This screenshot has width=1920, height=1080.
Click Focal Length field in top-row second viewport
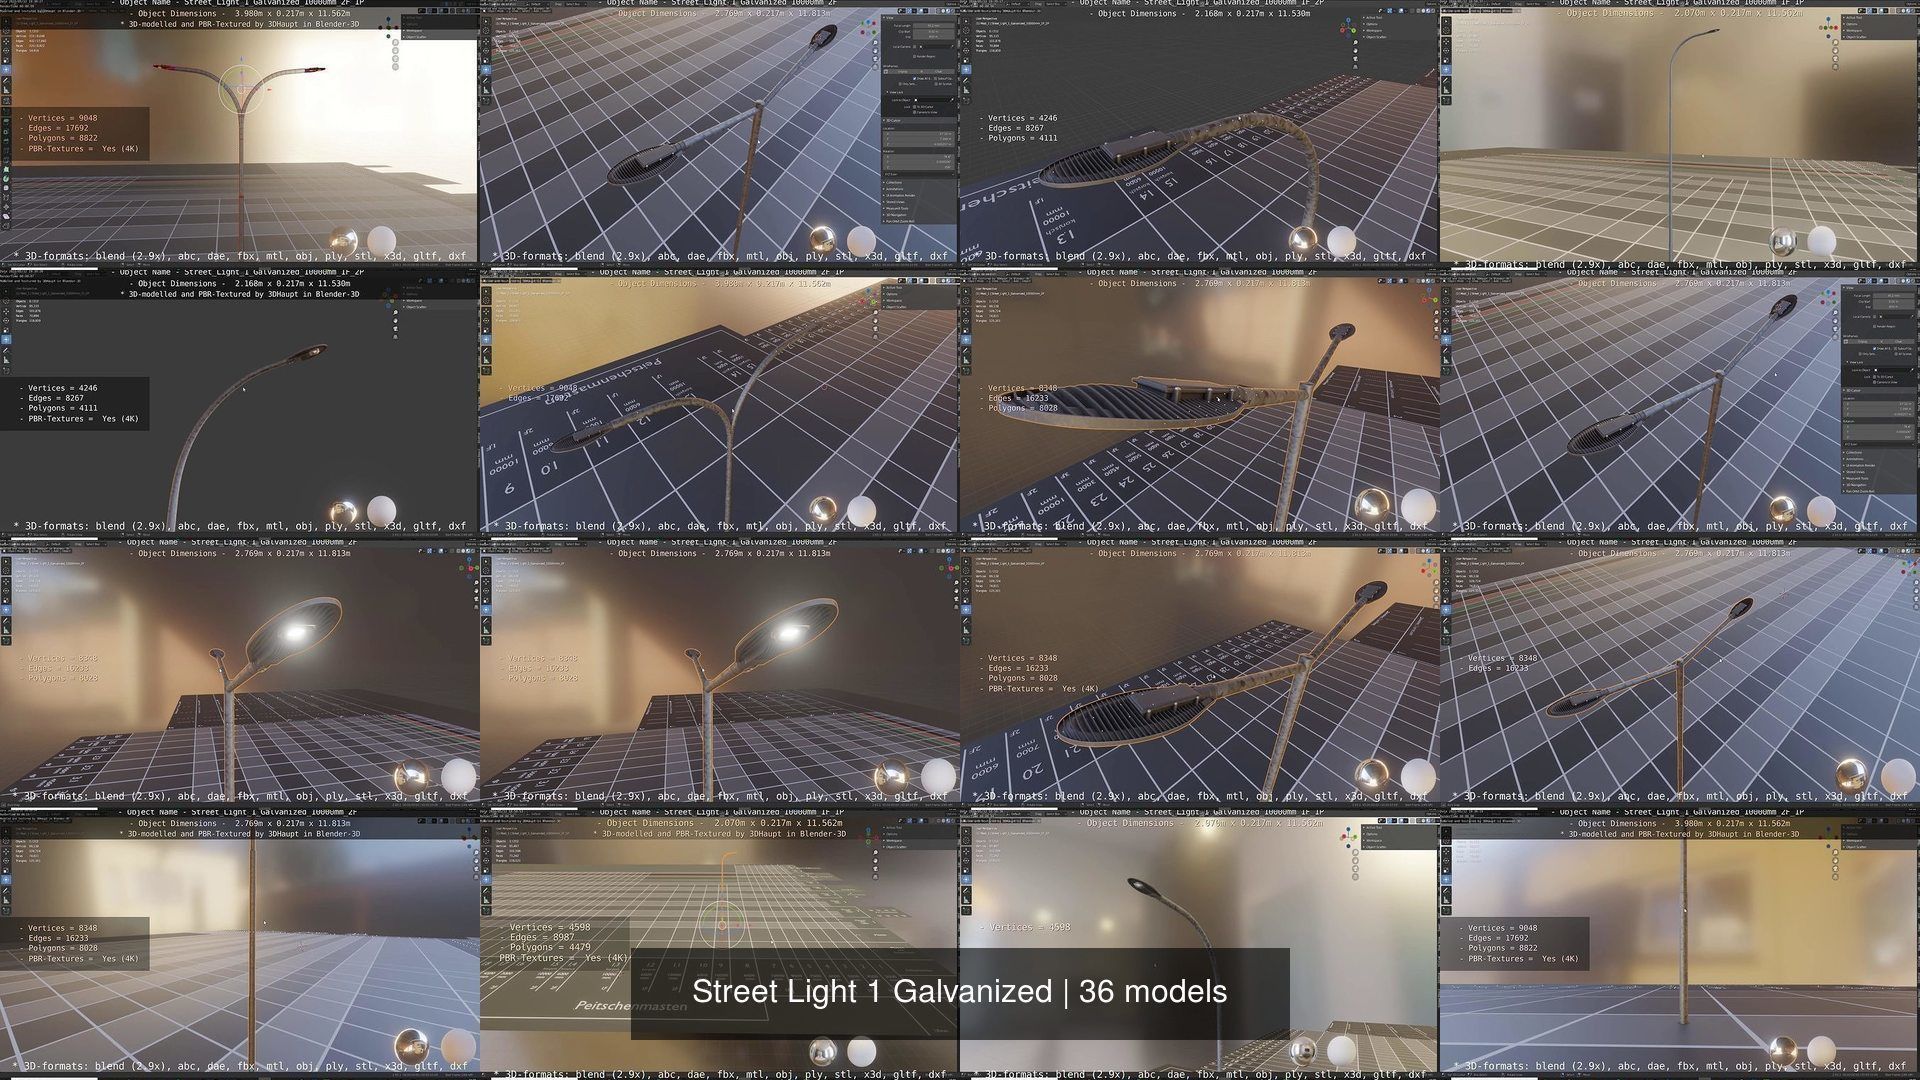pos(933,26)
